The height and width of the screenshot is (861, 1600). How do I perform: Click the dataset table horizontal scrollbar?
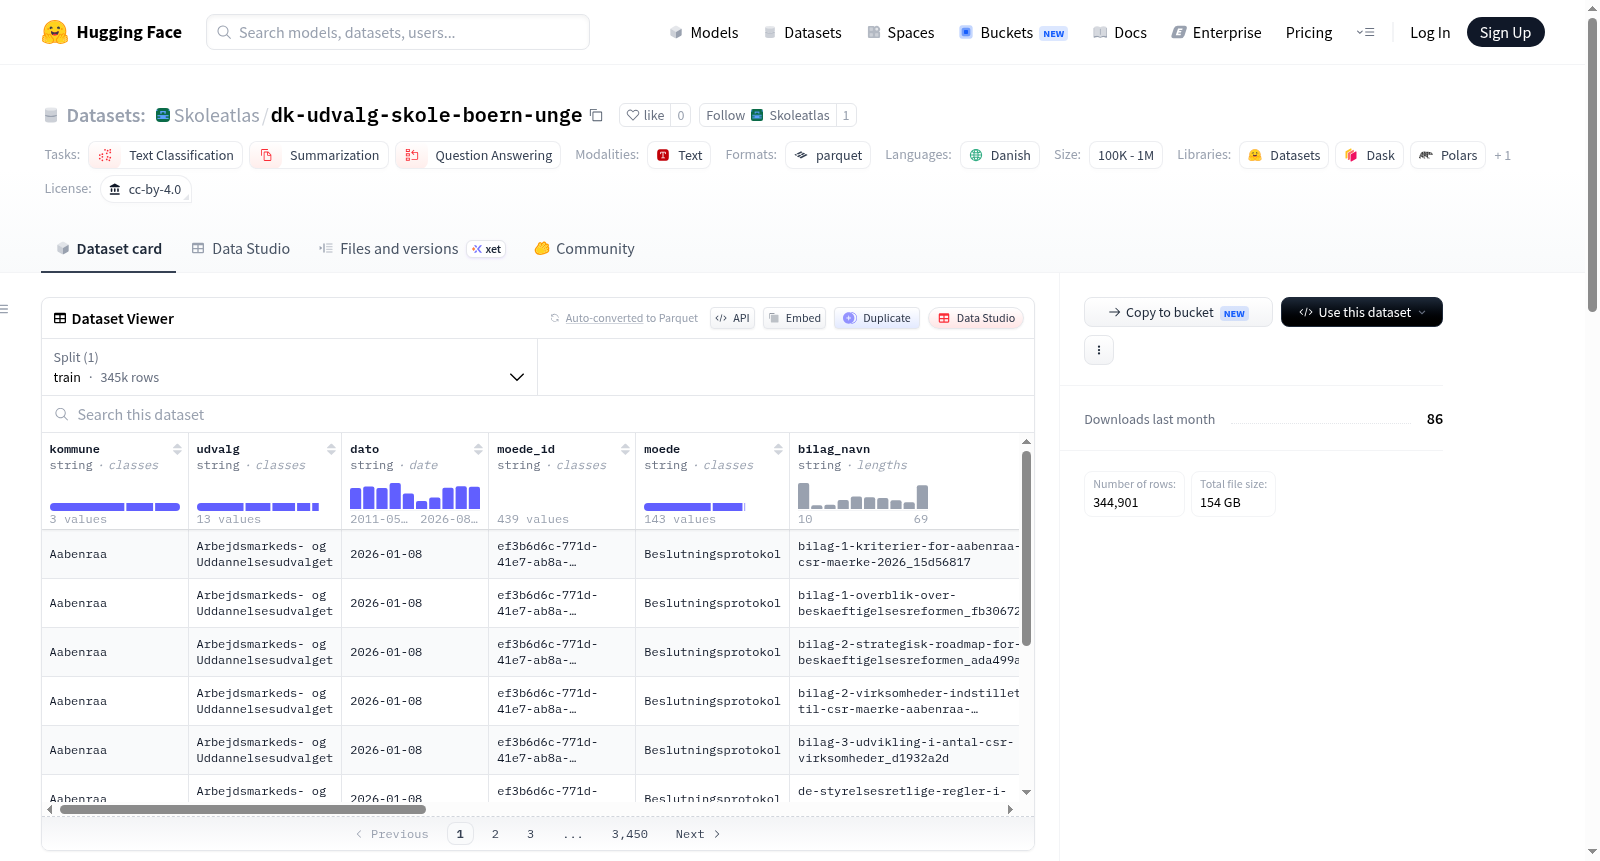point(243,809)
